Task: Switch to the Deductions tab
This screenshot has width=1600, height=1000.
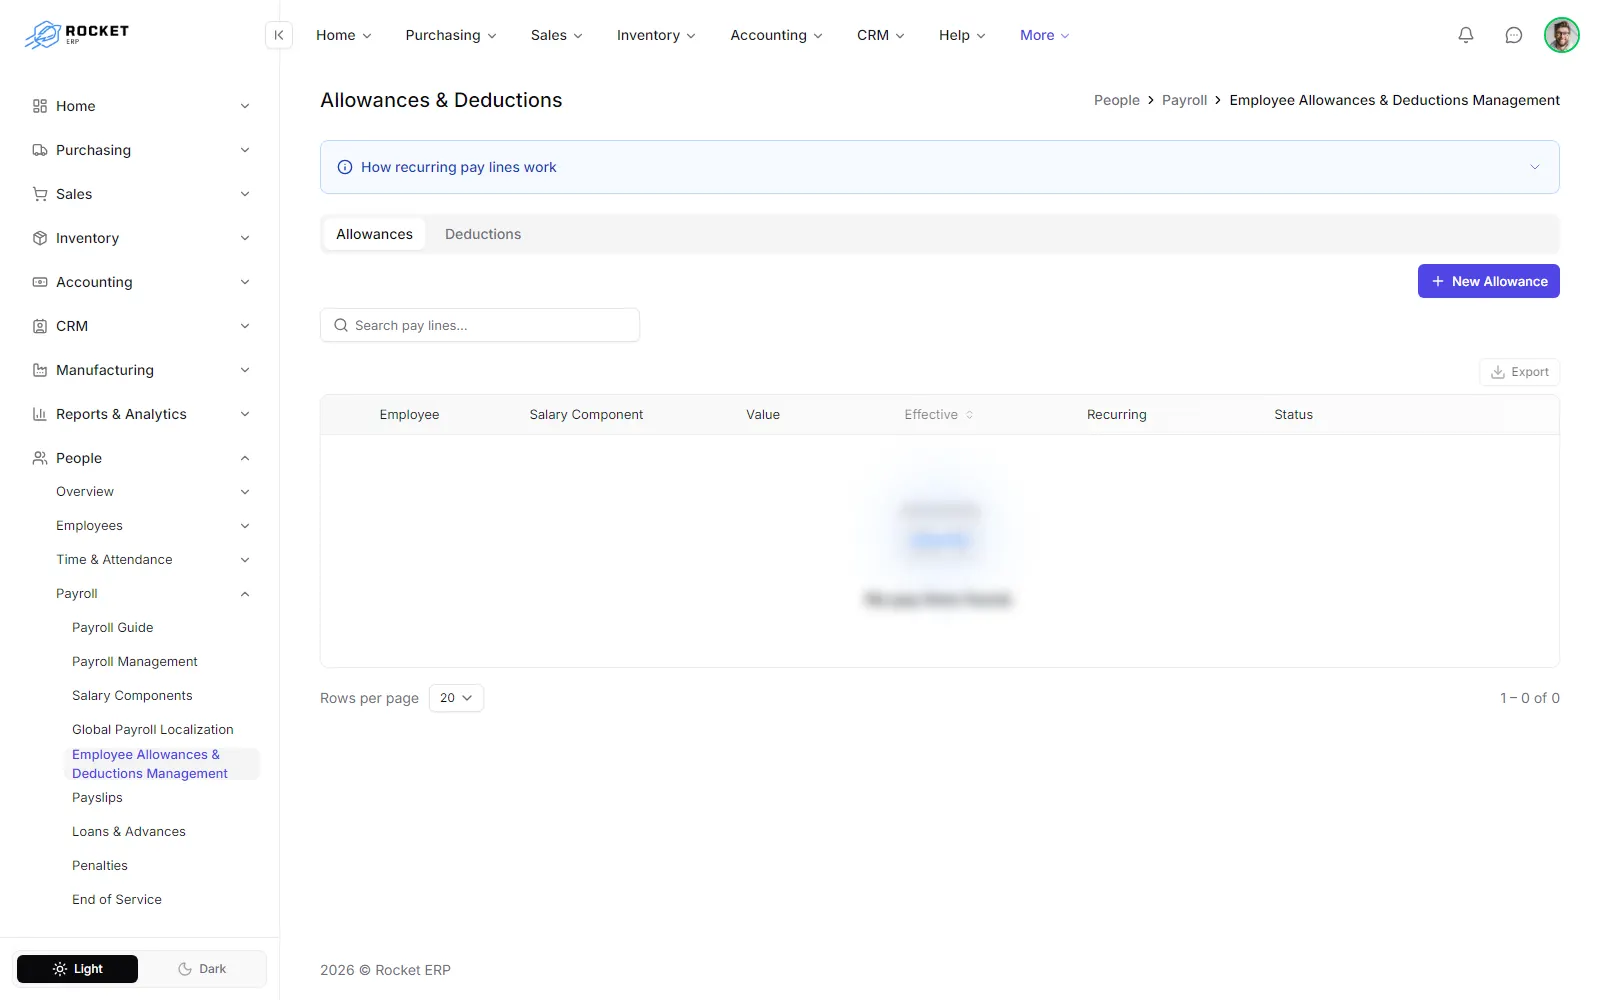Action: coord(483,234)
